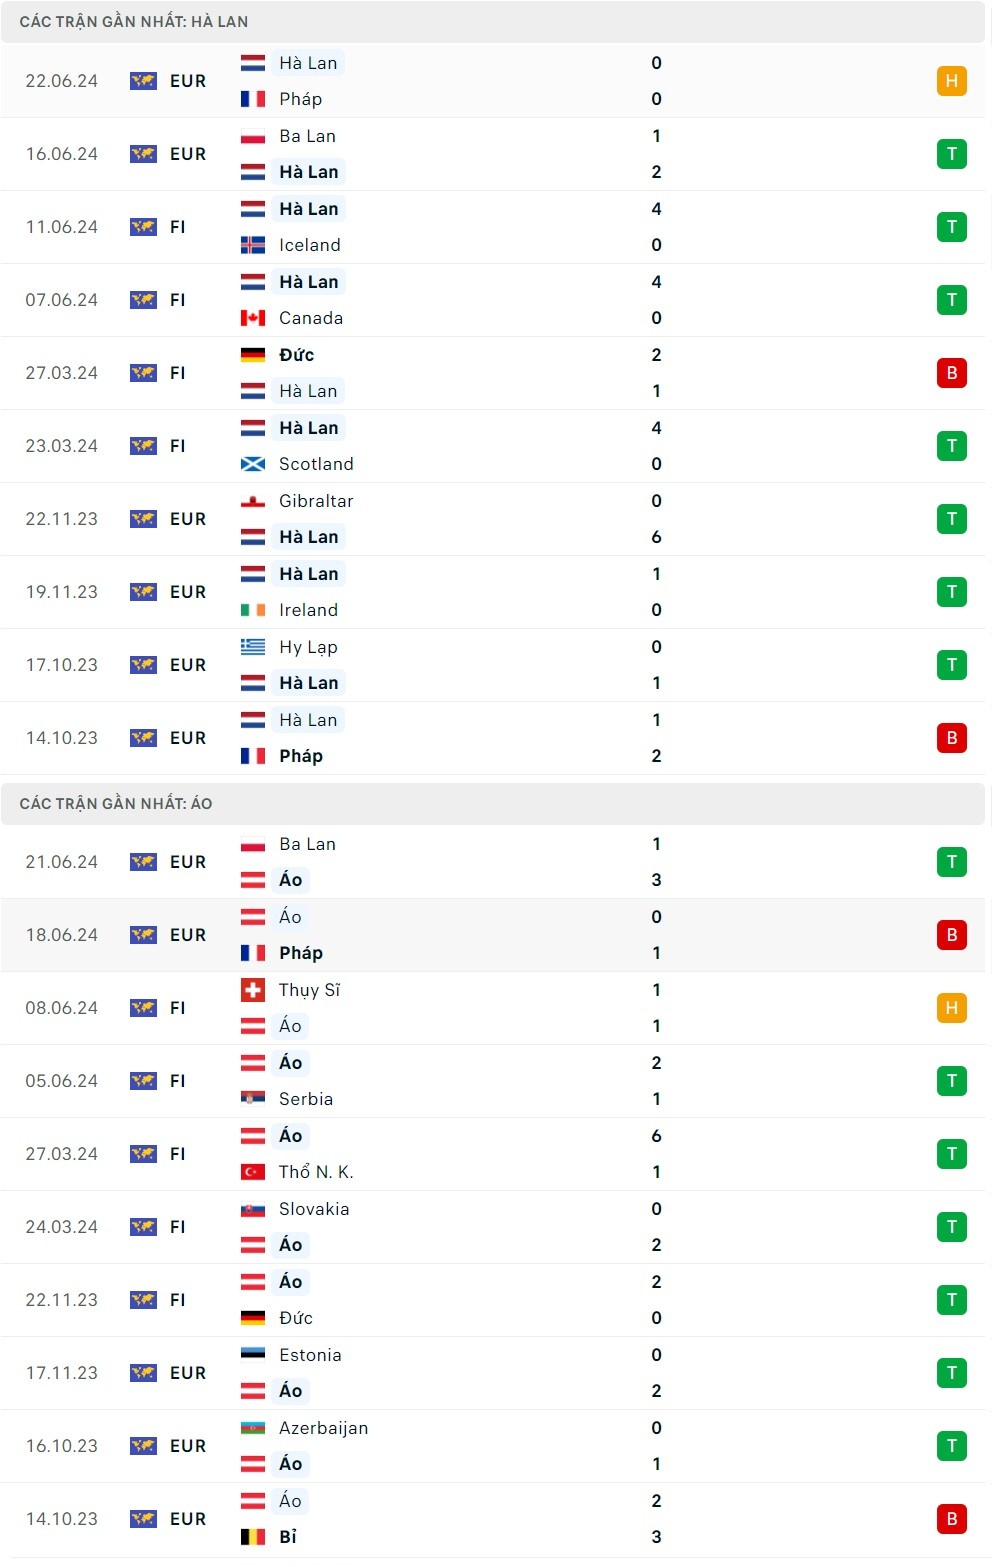Click the Iceland flag icon
This screenshot has width=998, height=1567.
coord(253,245)
